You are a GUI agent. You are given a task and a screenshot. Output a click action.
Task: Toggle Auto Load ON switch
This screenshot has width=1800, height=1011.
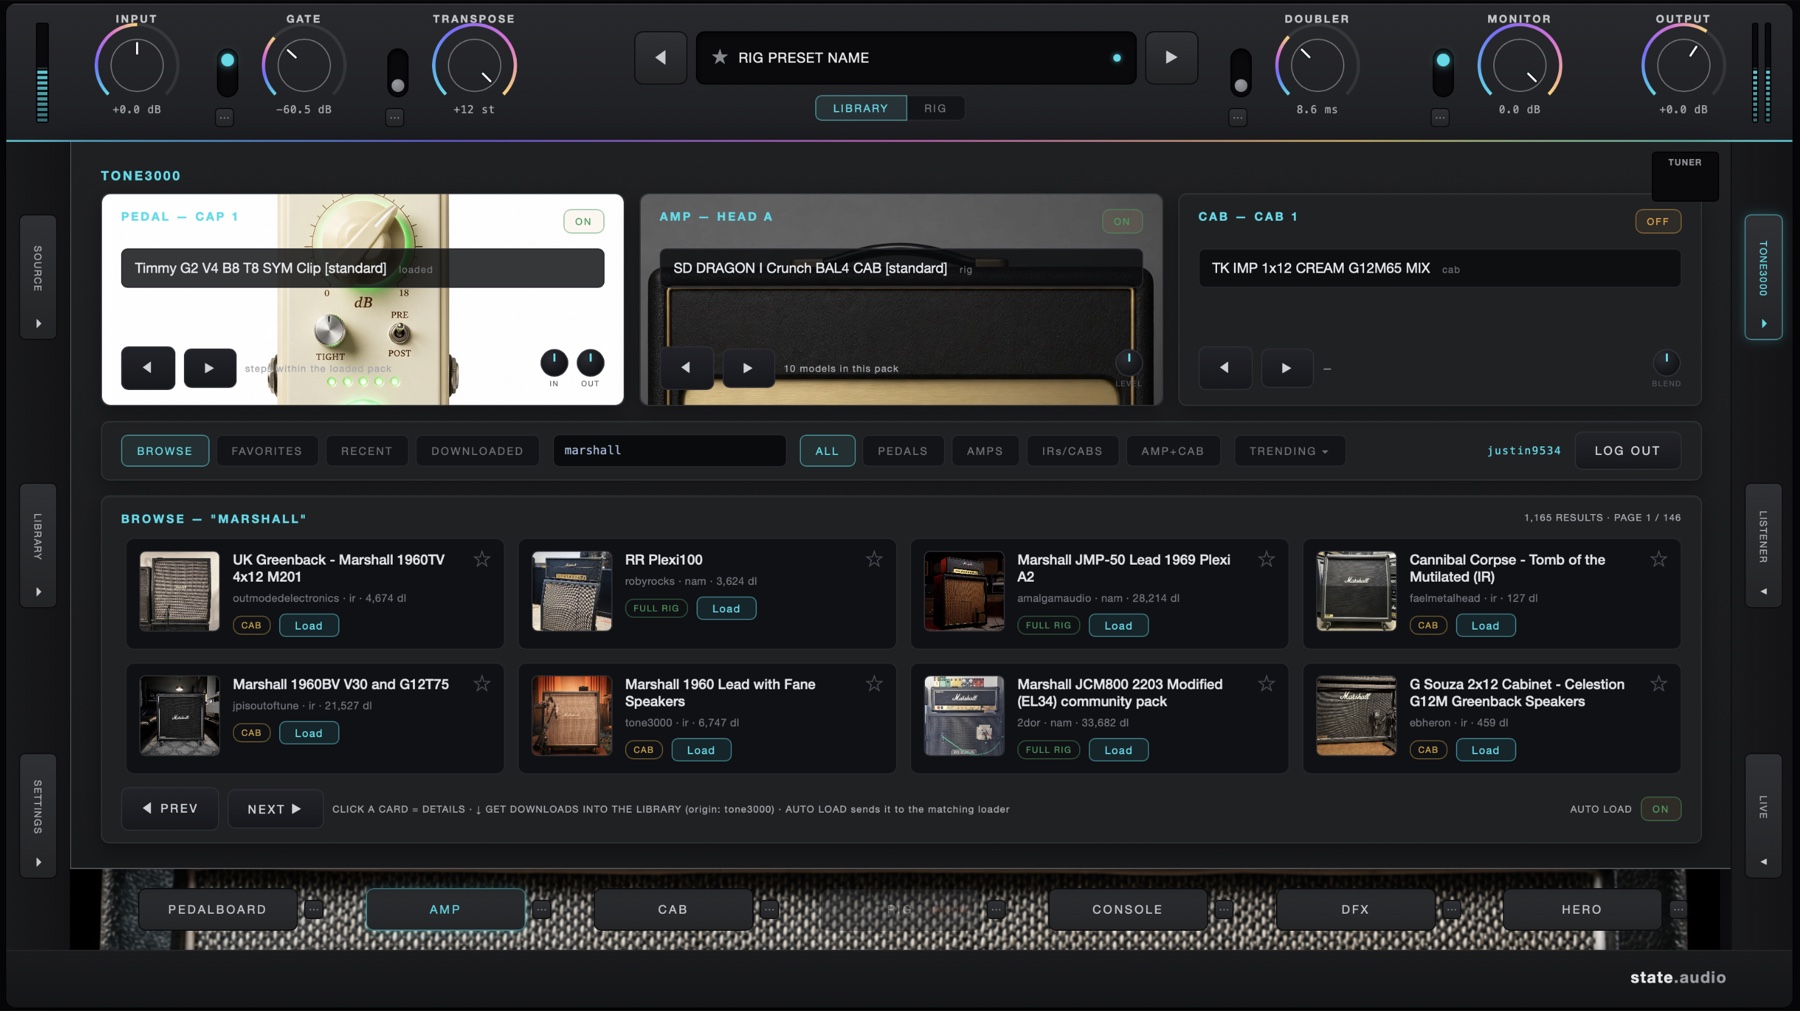(1661, 809)
